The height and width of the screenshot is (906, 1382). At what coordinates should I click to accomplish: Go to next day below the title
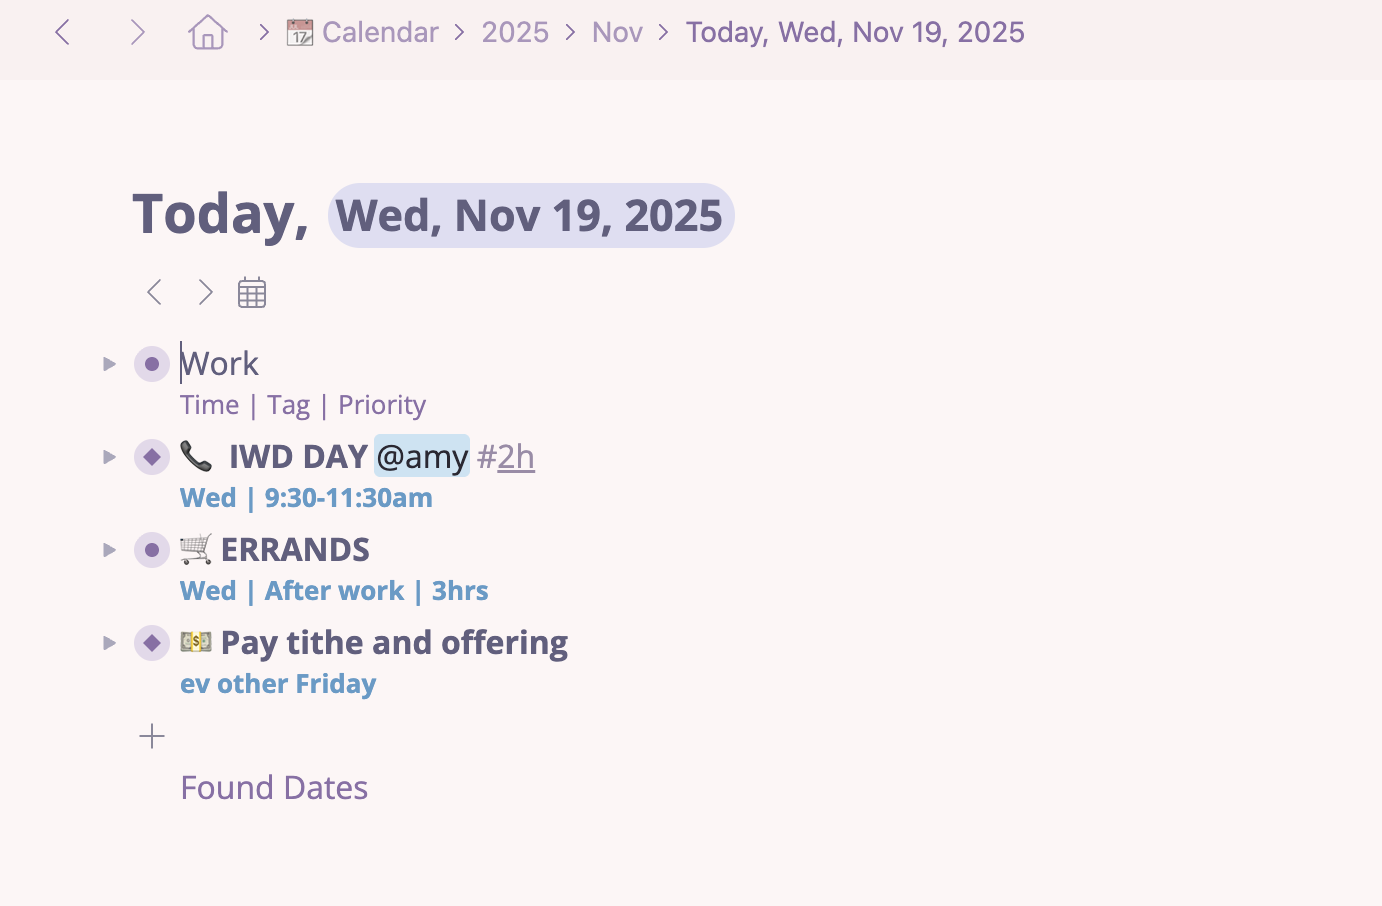click(x=205, y=292)
